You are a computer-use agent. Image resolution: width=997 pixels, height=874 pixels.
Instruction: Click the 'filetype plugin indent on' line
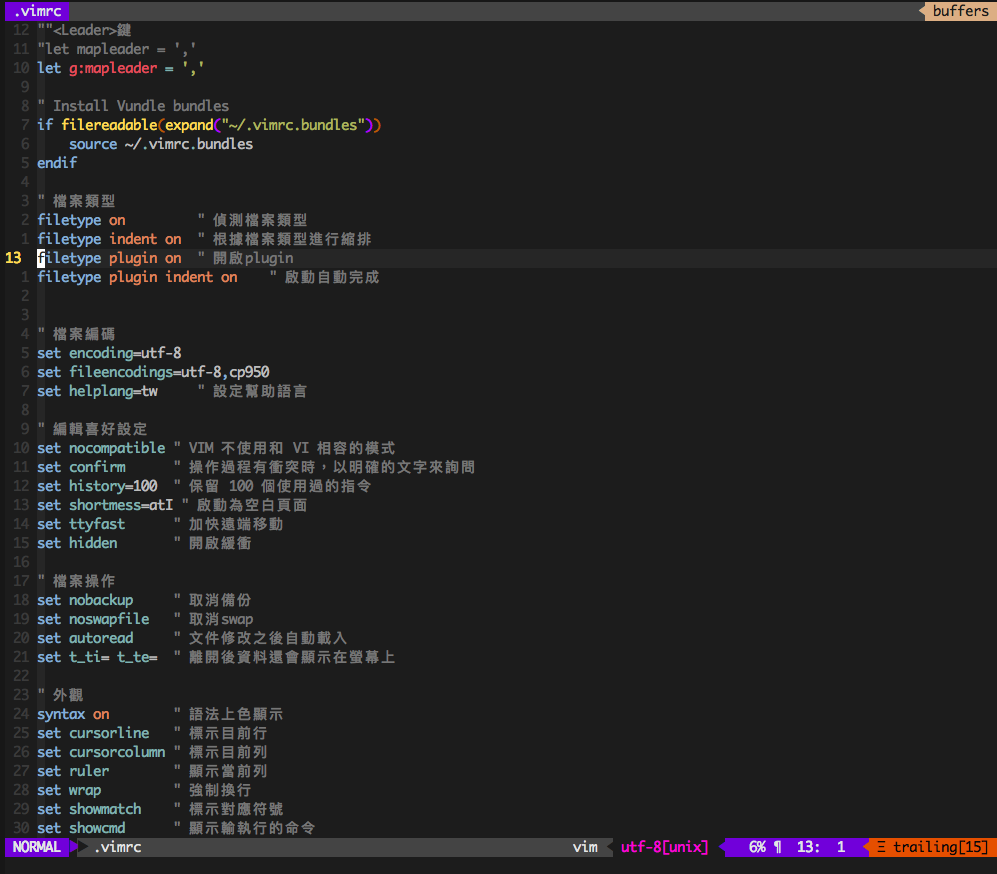[137, 277]
